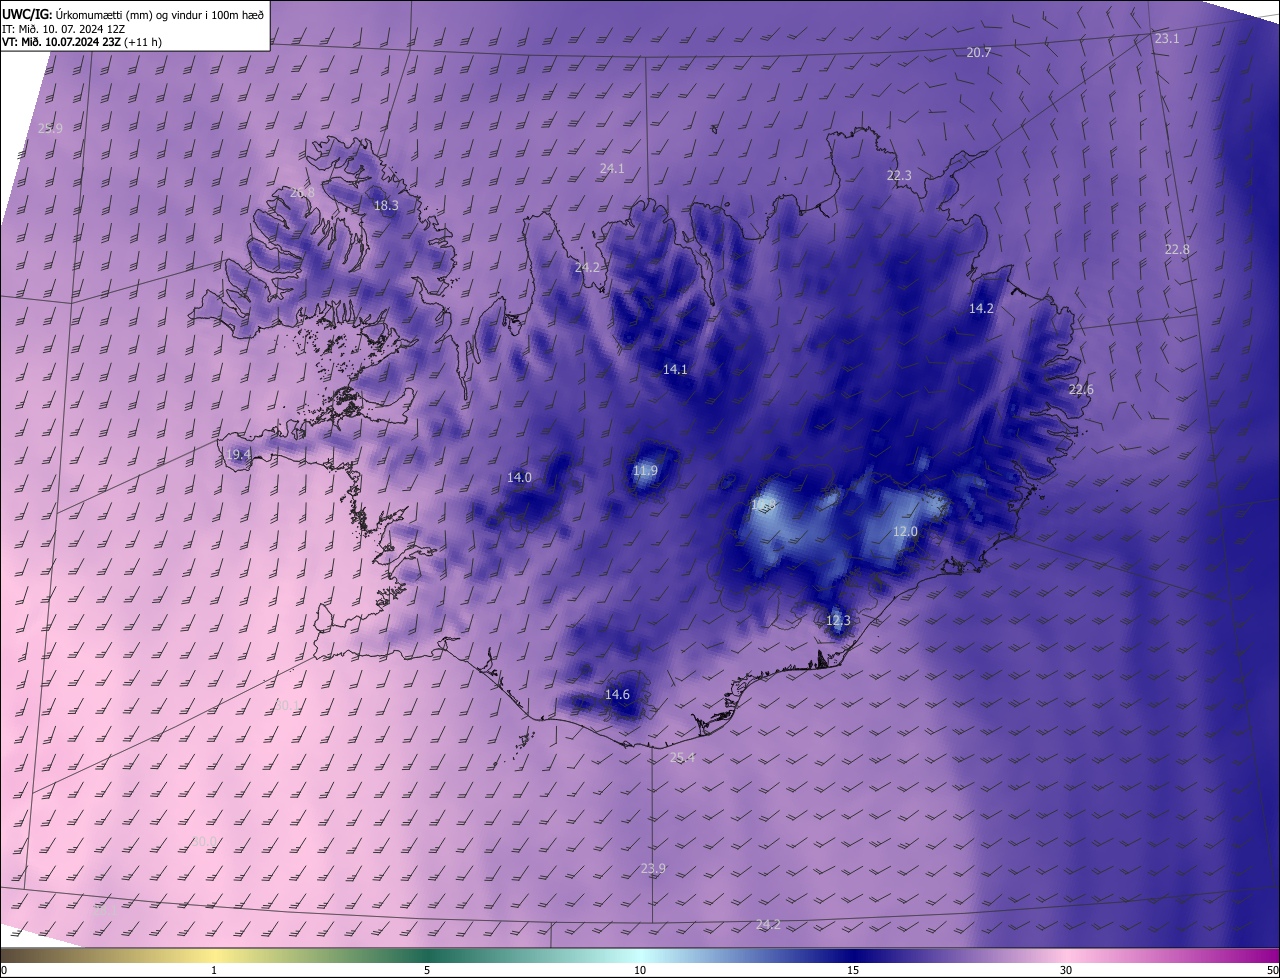Pick the magenta colour-scale end at tick 50

(x=1270, y=955)
